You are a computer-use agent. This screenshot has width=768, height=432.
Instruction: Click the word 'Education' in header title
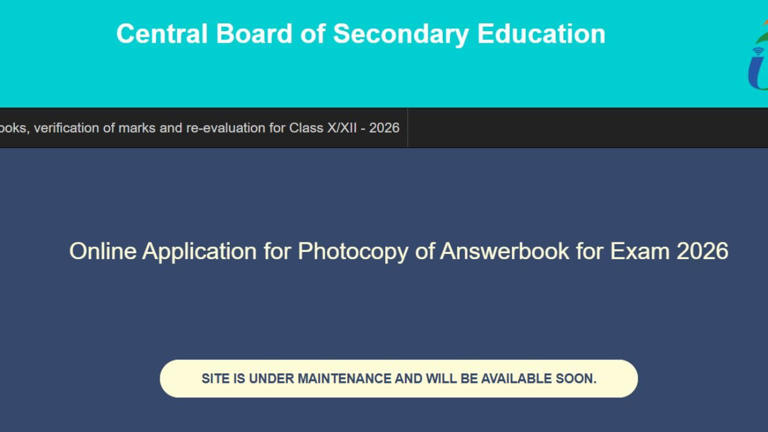541,34
